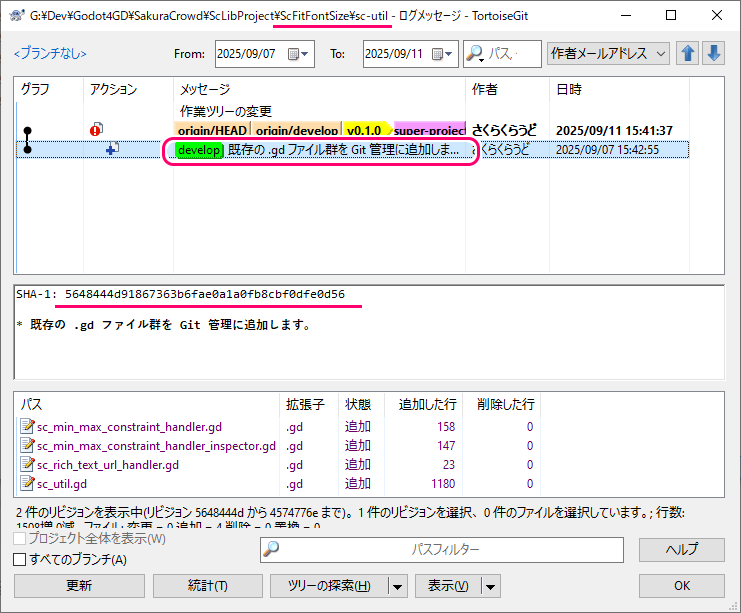Click the ブランチなし link
This screenshot has height=613, width=741.
point(50,54)
